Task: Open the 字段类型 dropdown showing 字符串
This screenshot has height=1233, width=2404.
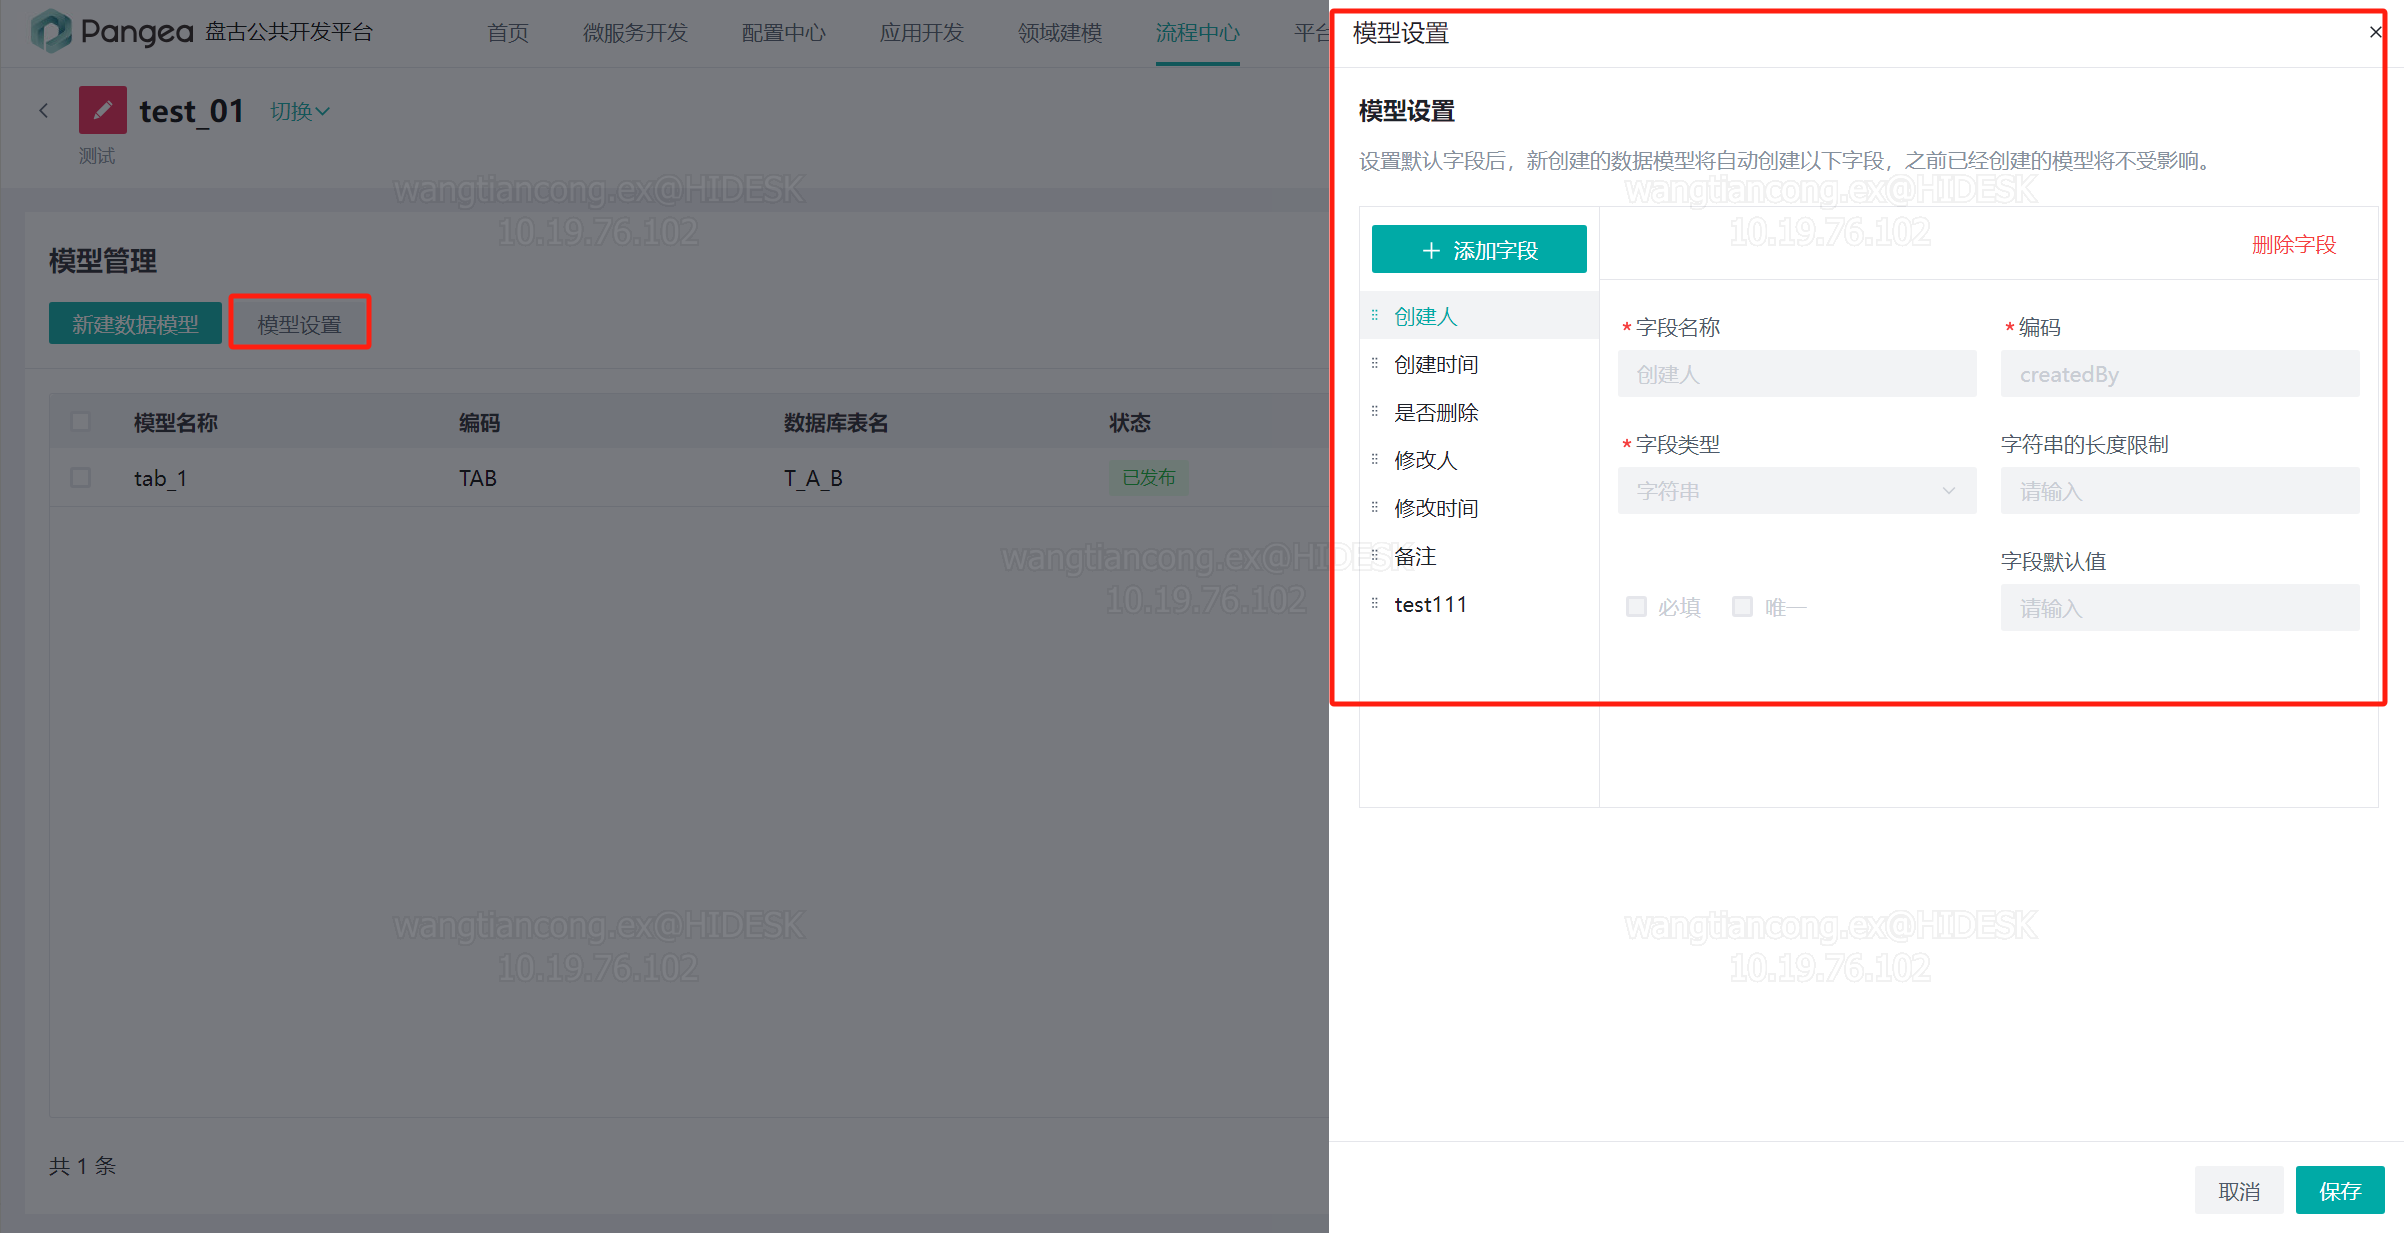Action: 1797,491
